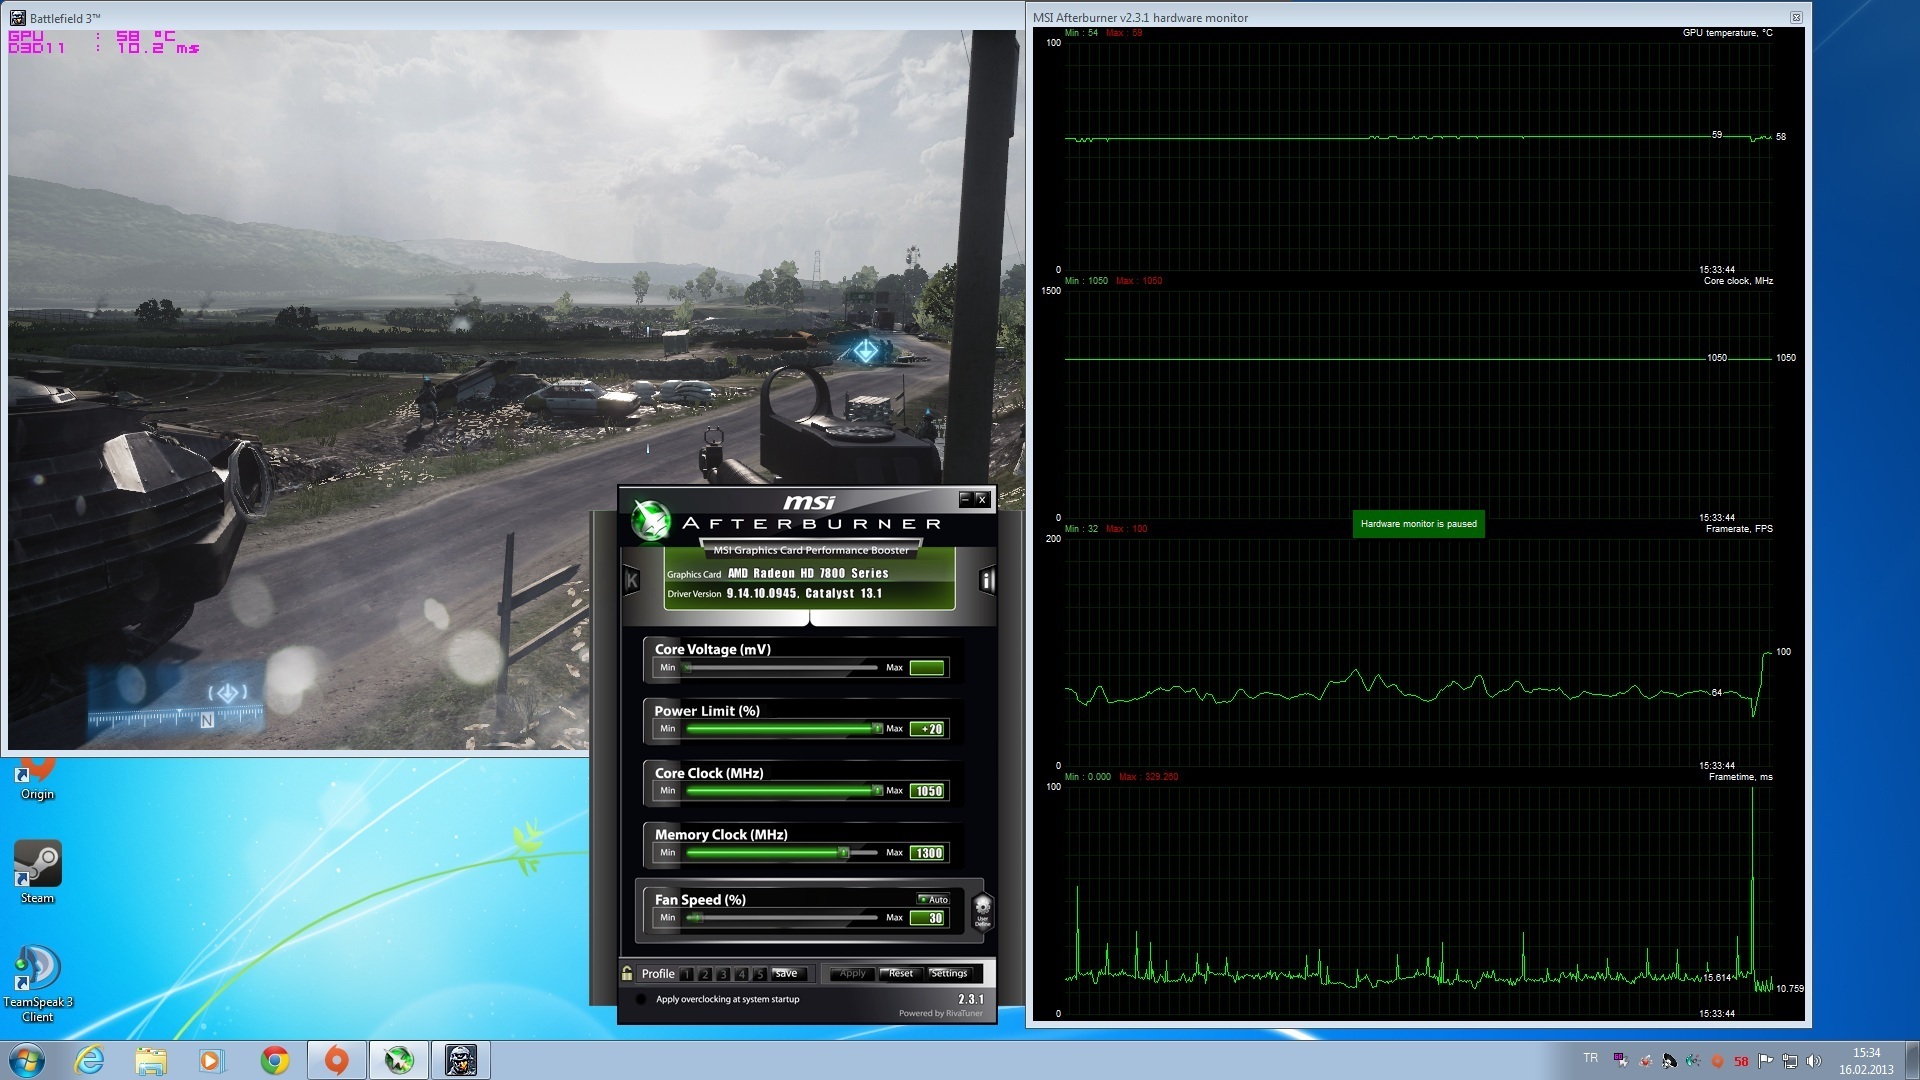
Task: Open the Steam desktop shortcut
Action: pyautogui.click(x=37, y=872)
